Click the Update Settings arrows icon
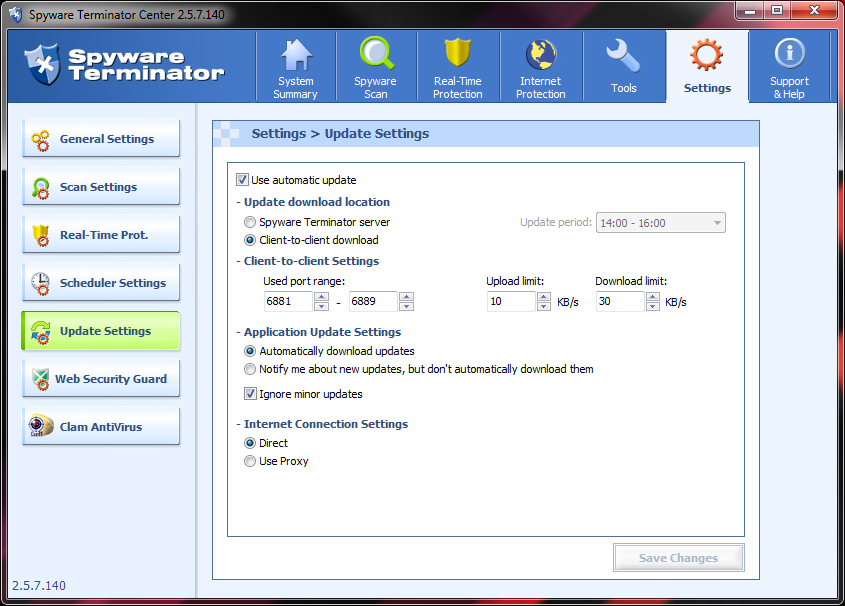The height and width of the screenshot is (606, 845). tap(40, 332)
